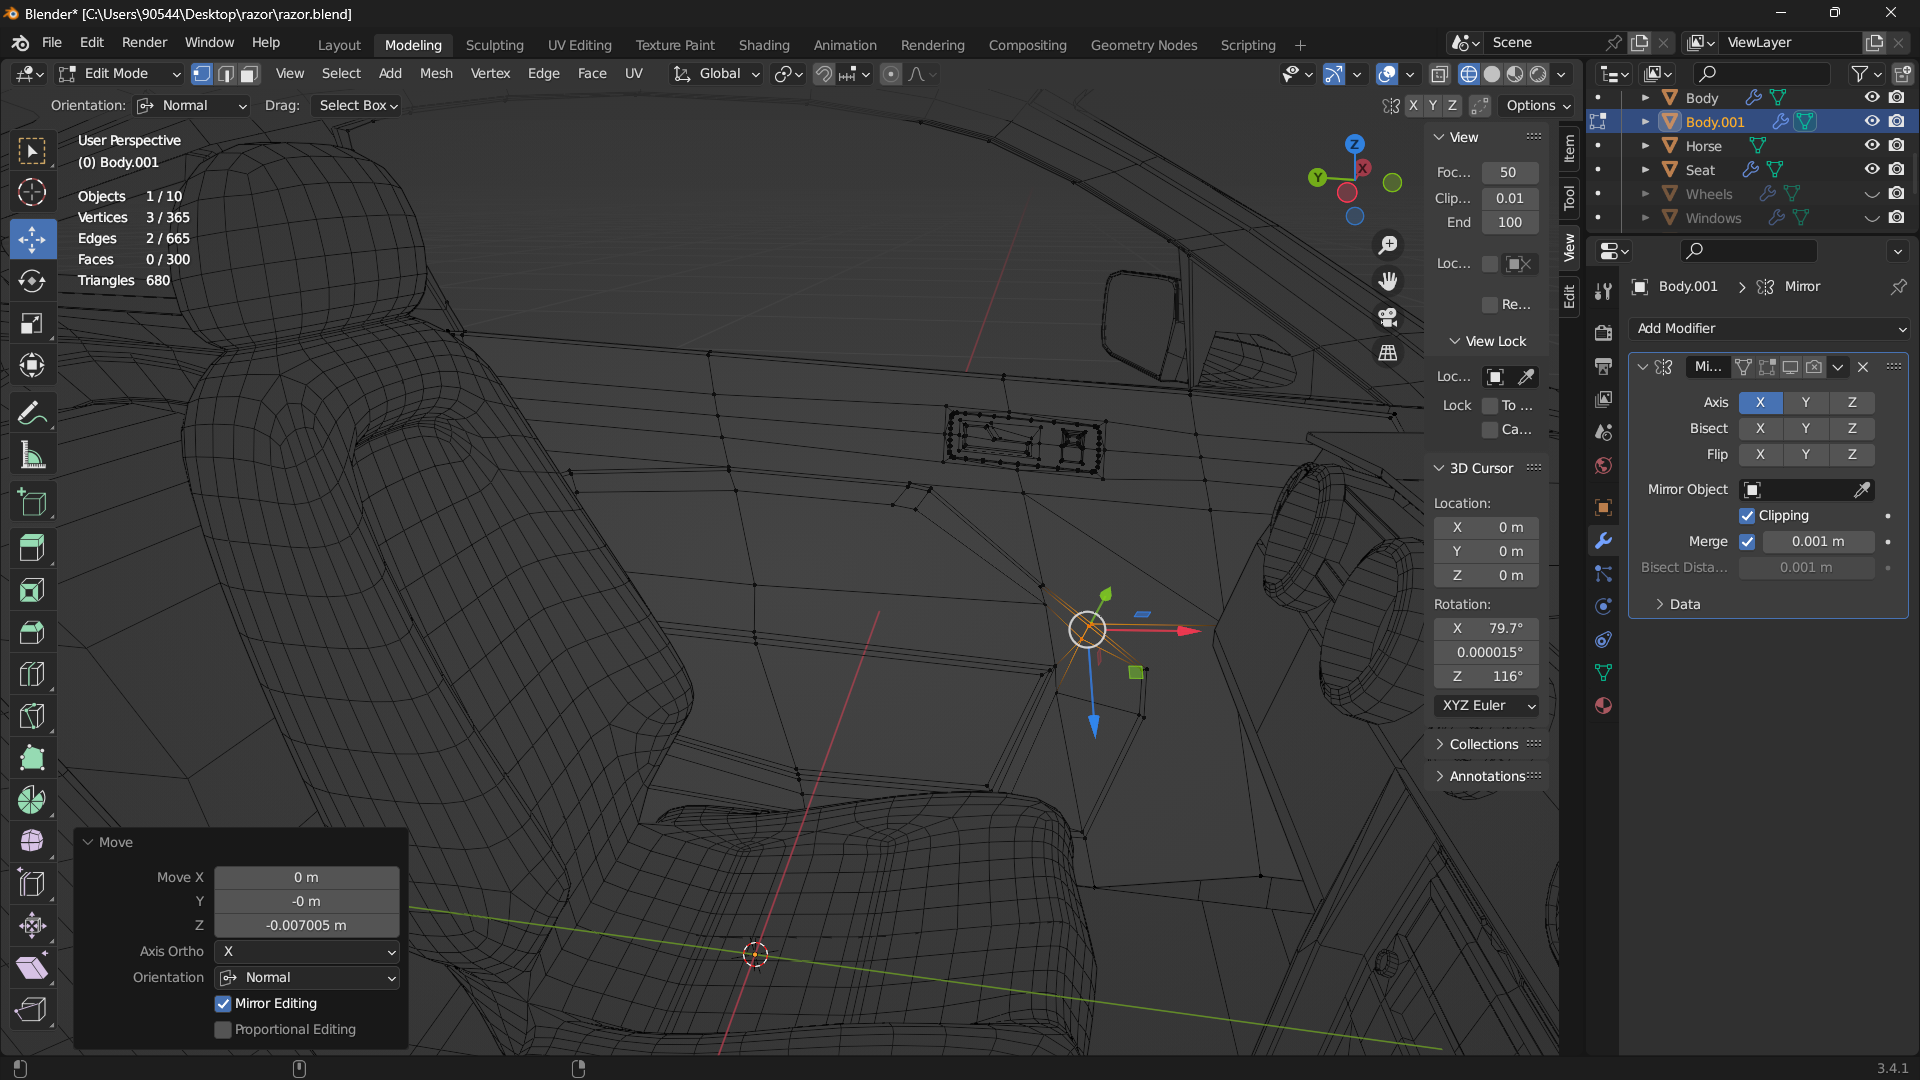This screenshot has width=1920, height=1080.
Task: Select the Rotate tool in toolbar
Action: pos(32,281)
